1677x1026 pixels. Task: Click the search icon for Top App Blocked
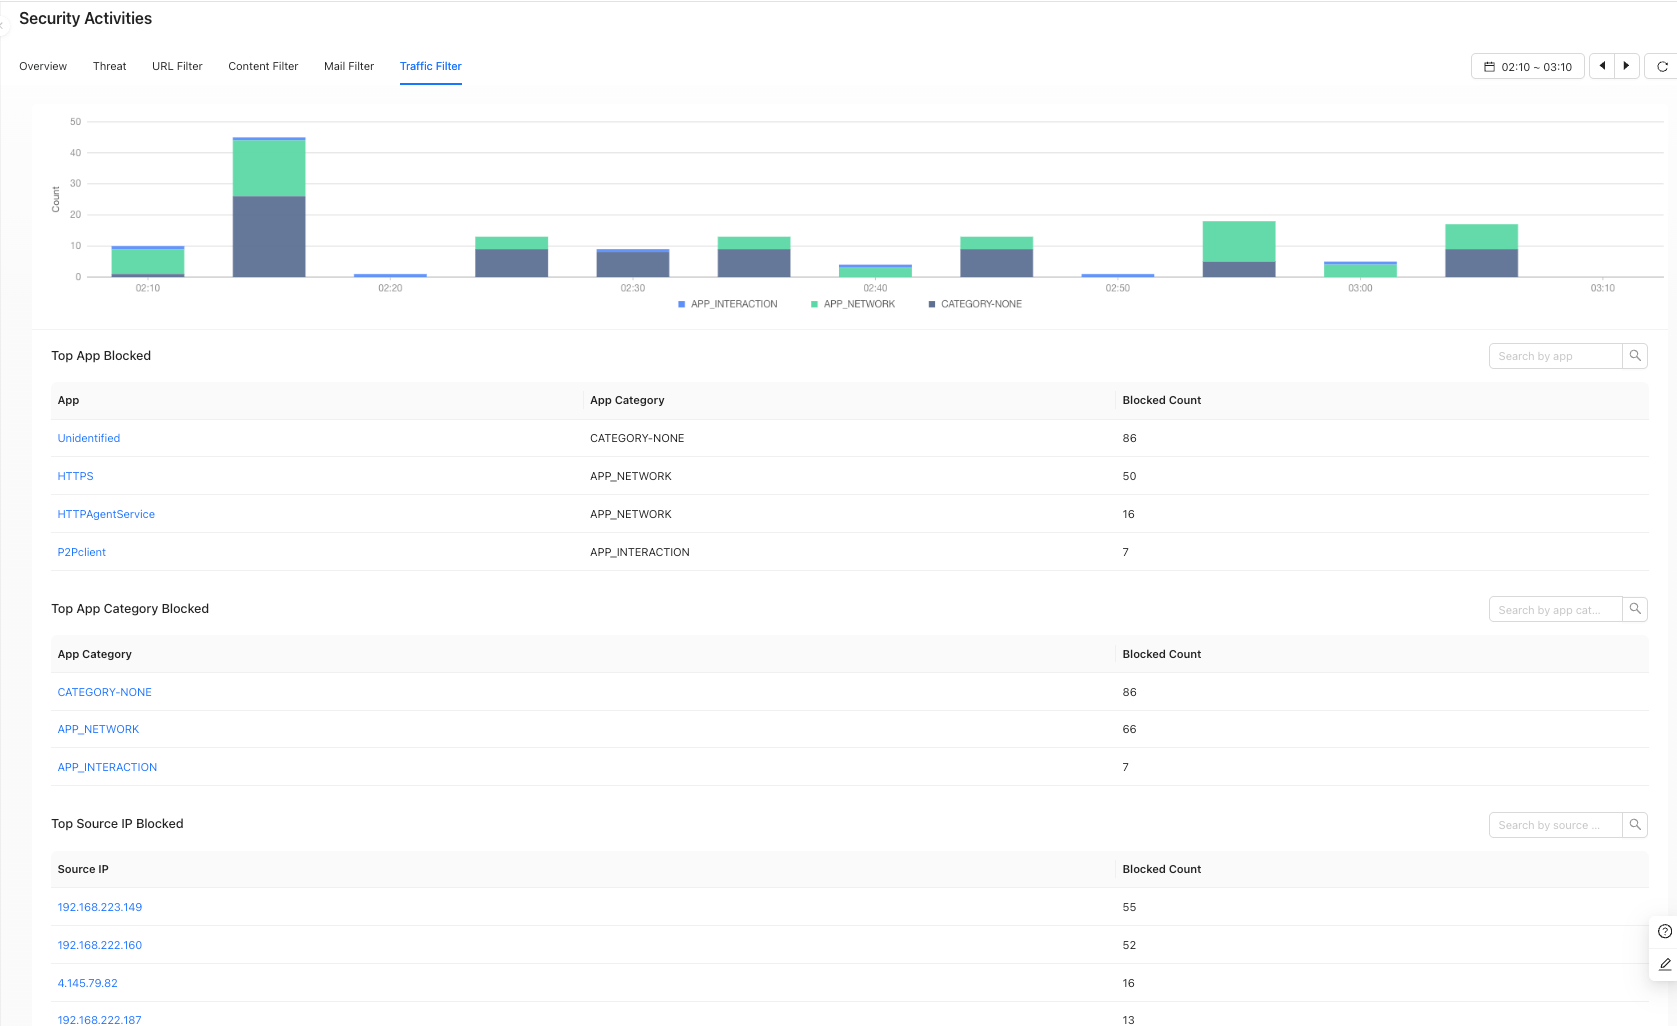1635,356
